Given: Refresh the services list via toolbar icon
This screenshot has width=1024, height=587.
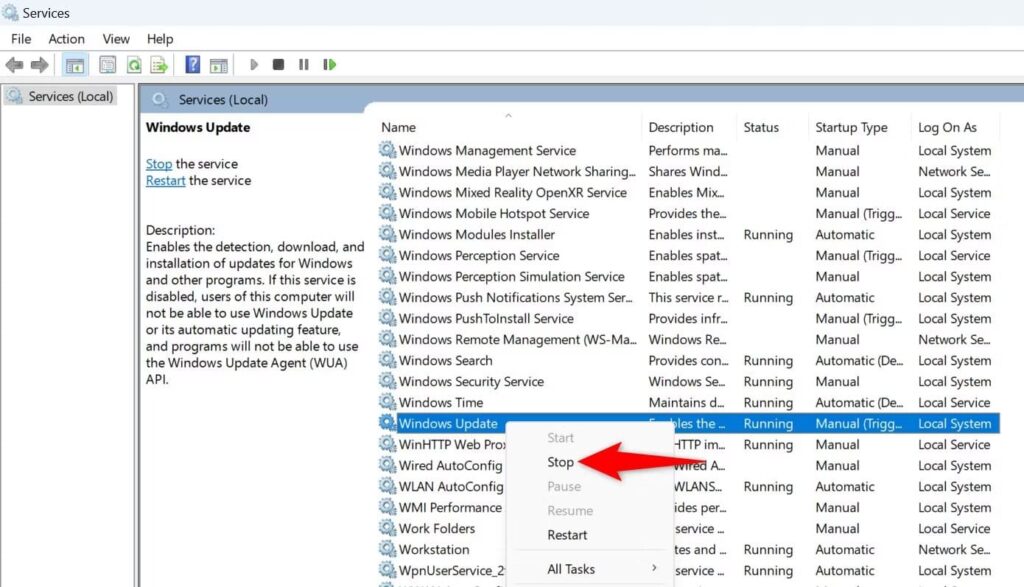Looking at the screenshot, I should click(133, 64).
